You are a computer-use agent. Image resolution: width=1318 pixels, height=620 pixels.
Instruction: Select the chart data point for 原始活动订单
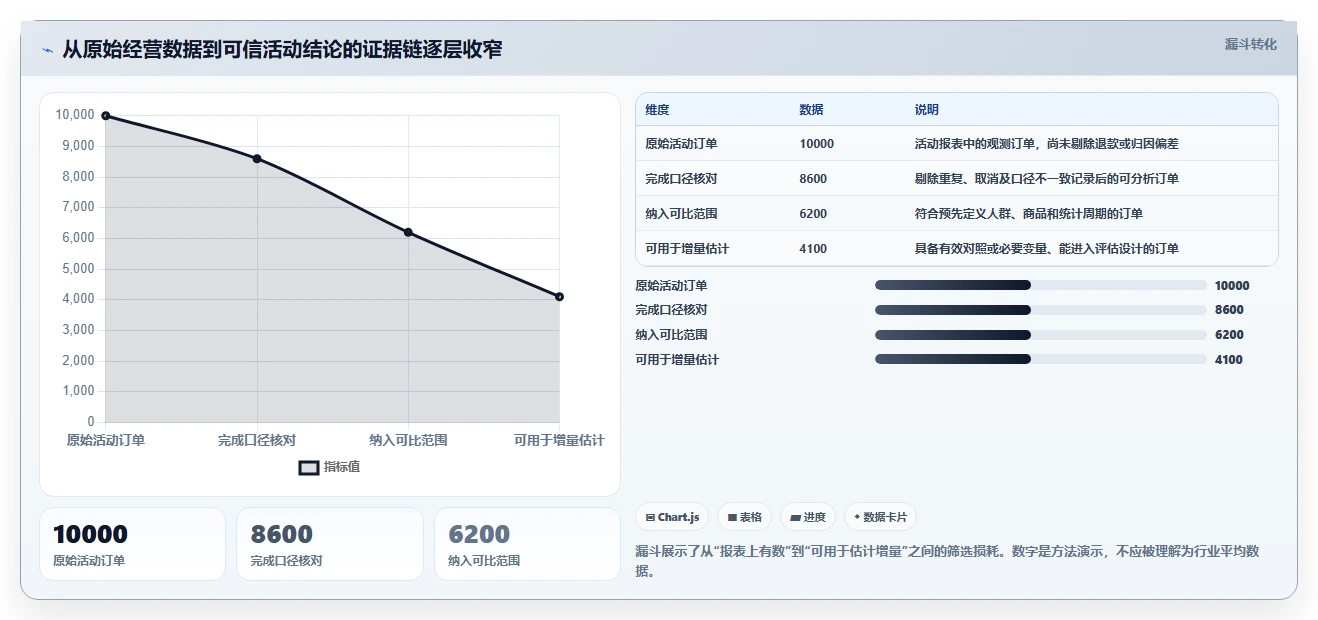coord(106,116)
